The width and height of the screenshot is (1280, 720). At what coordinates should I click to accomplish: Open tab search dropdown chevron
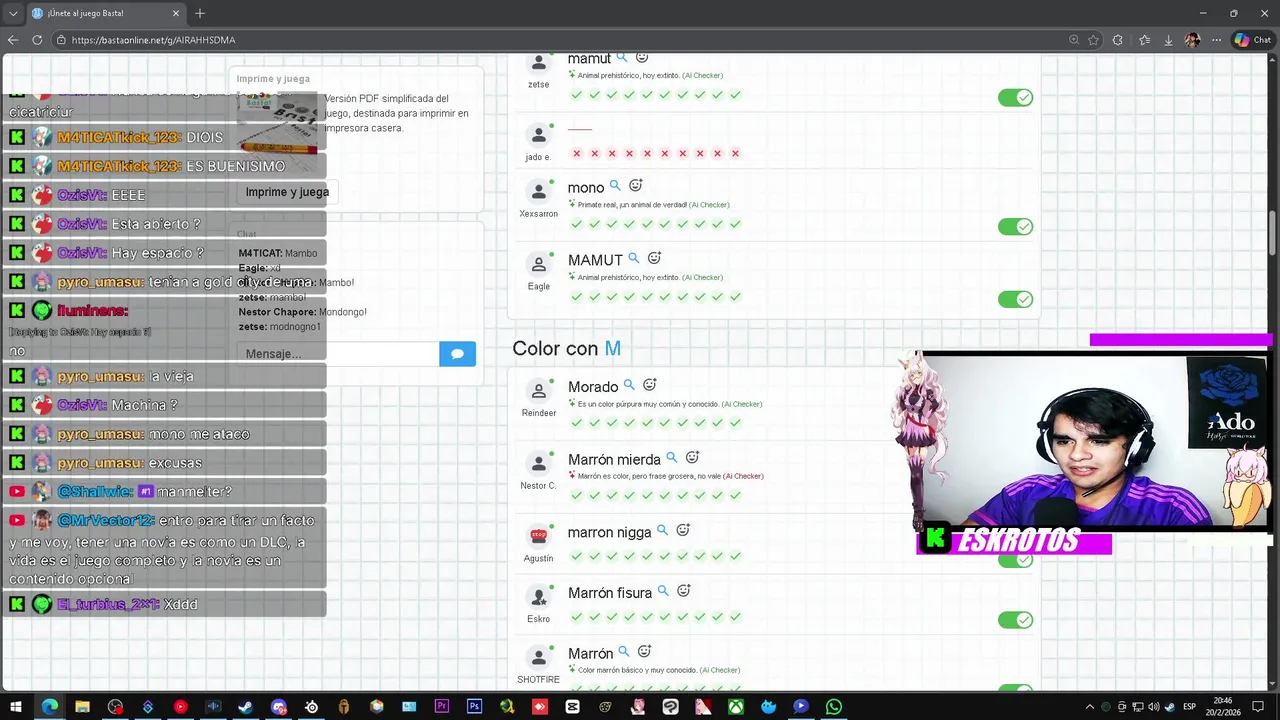13,13
